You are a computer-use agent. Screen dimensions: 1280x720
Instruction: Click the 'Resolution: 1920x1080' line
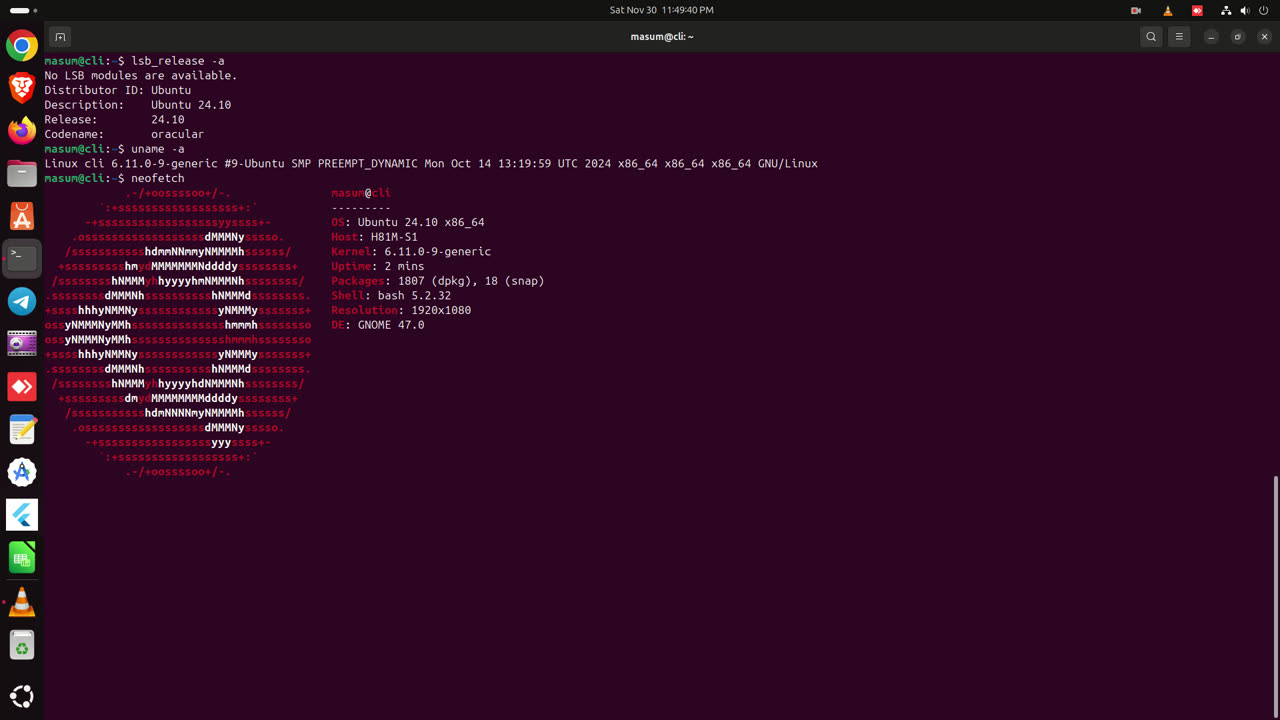[401, 310]
